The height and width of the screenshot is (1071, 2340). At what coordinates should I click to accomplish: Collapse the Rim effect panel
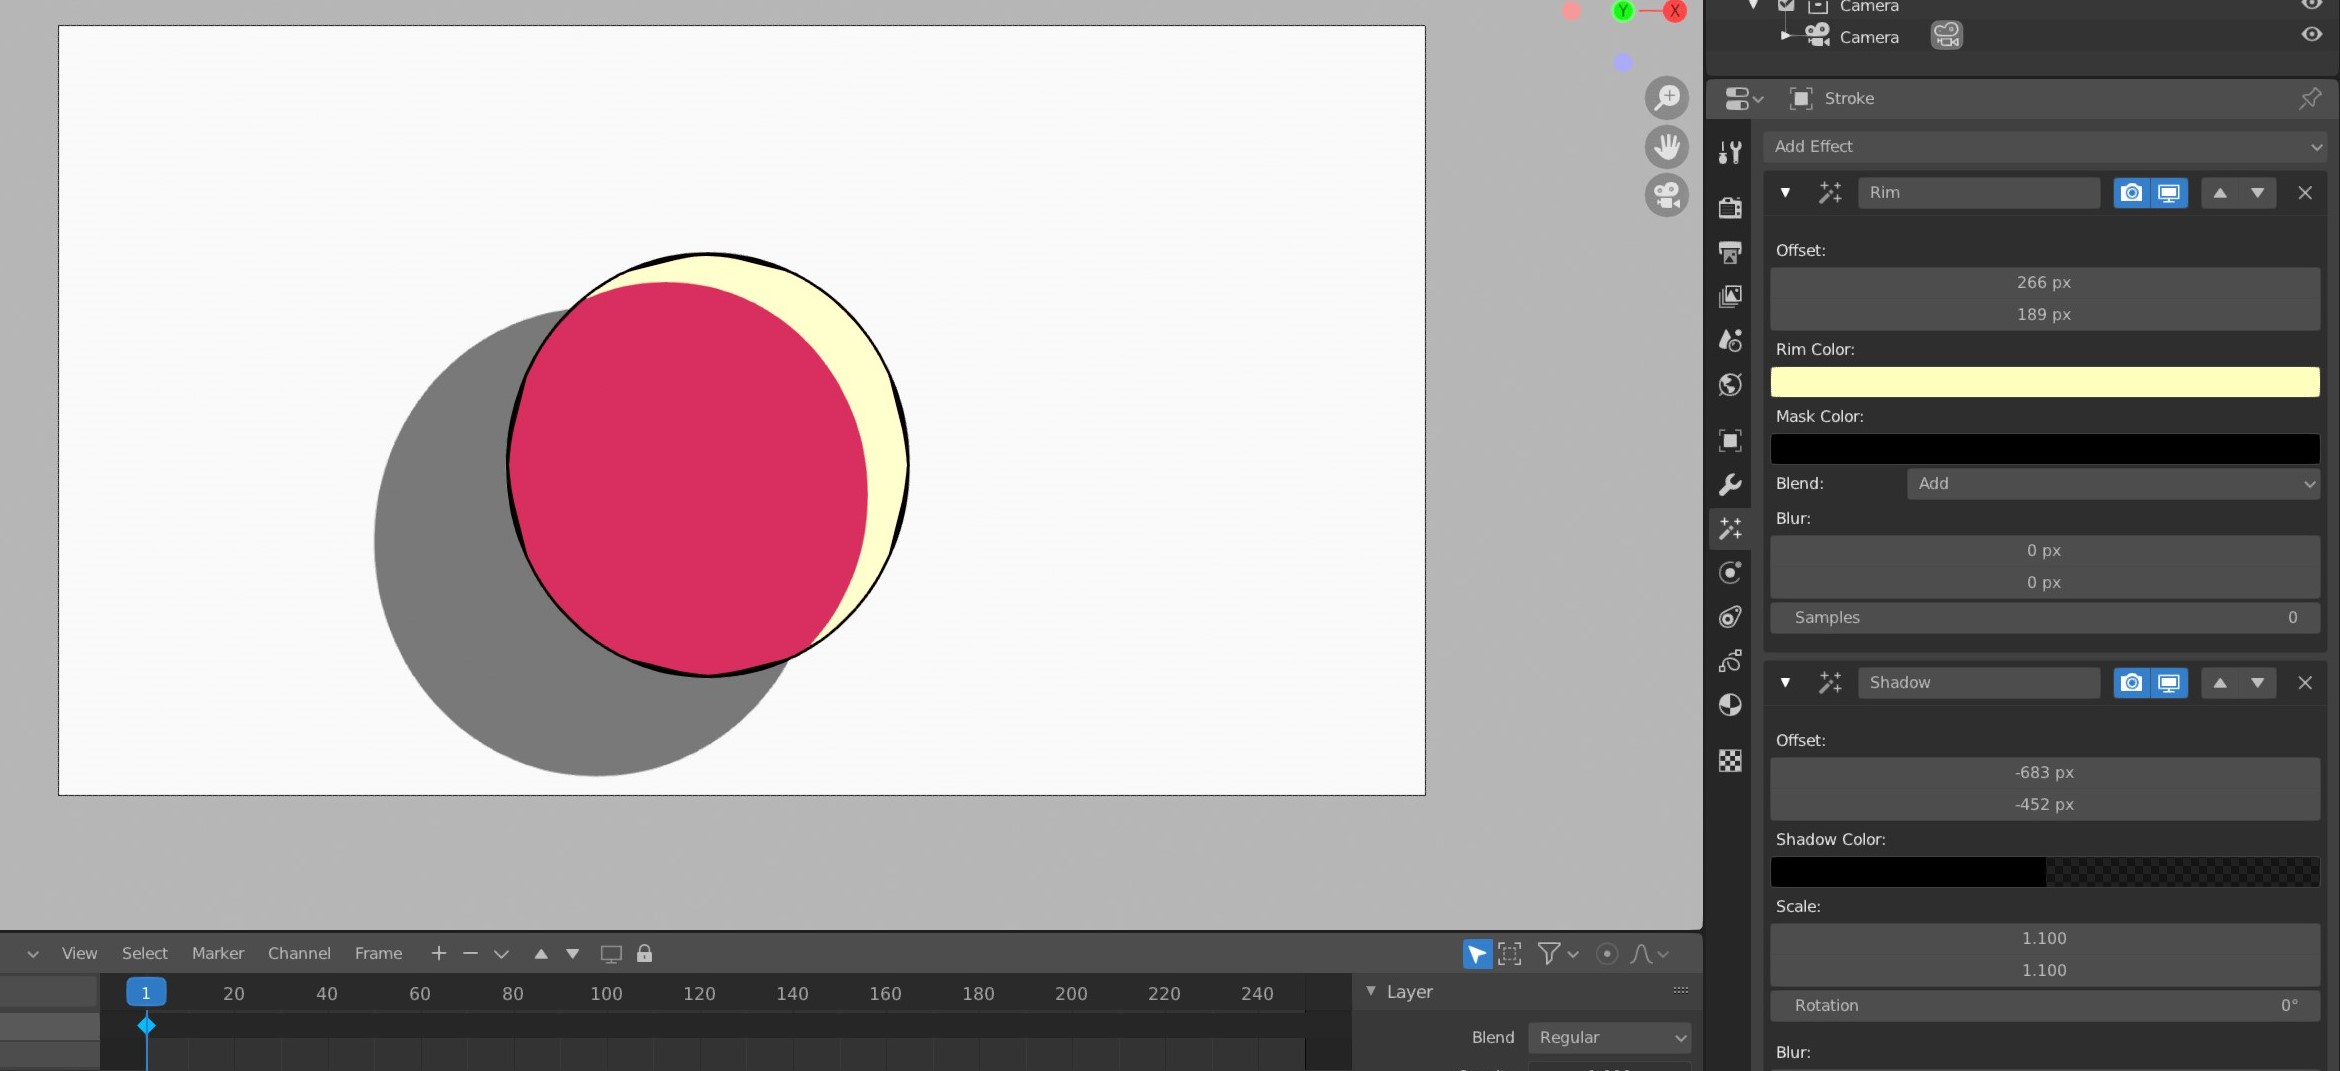click(1785, 193)
